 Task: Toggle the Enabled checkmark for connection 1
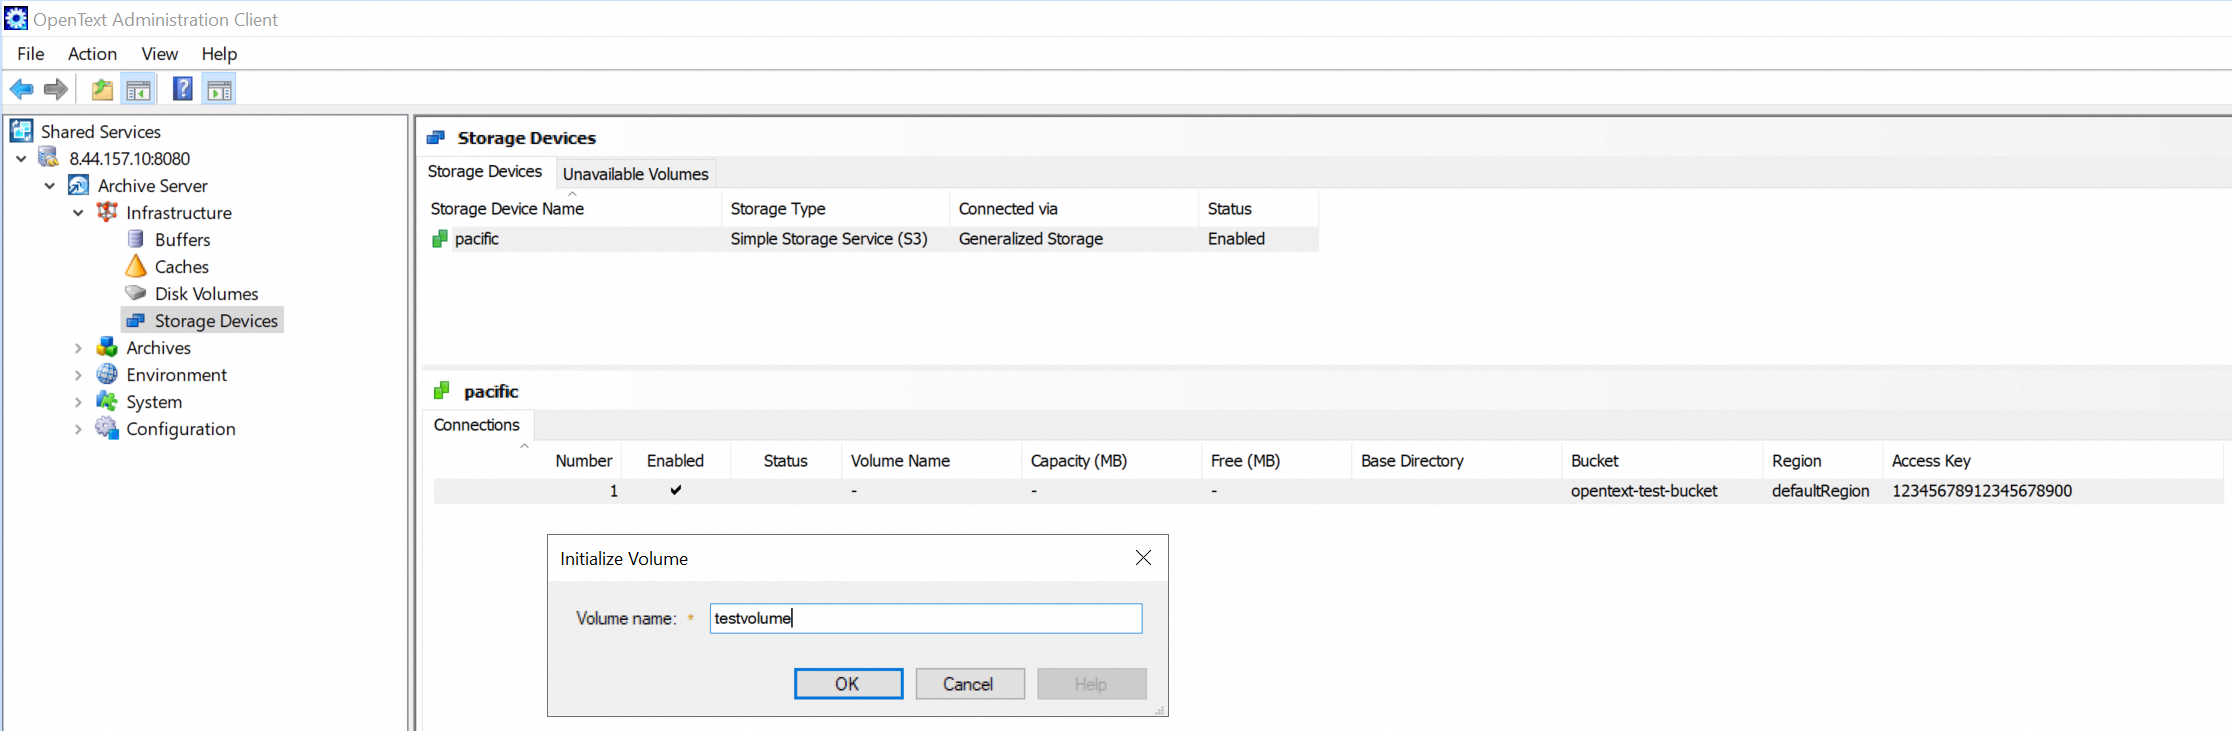click(x=676, y=490)
